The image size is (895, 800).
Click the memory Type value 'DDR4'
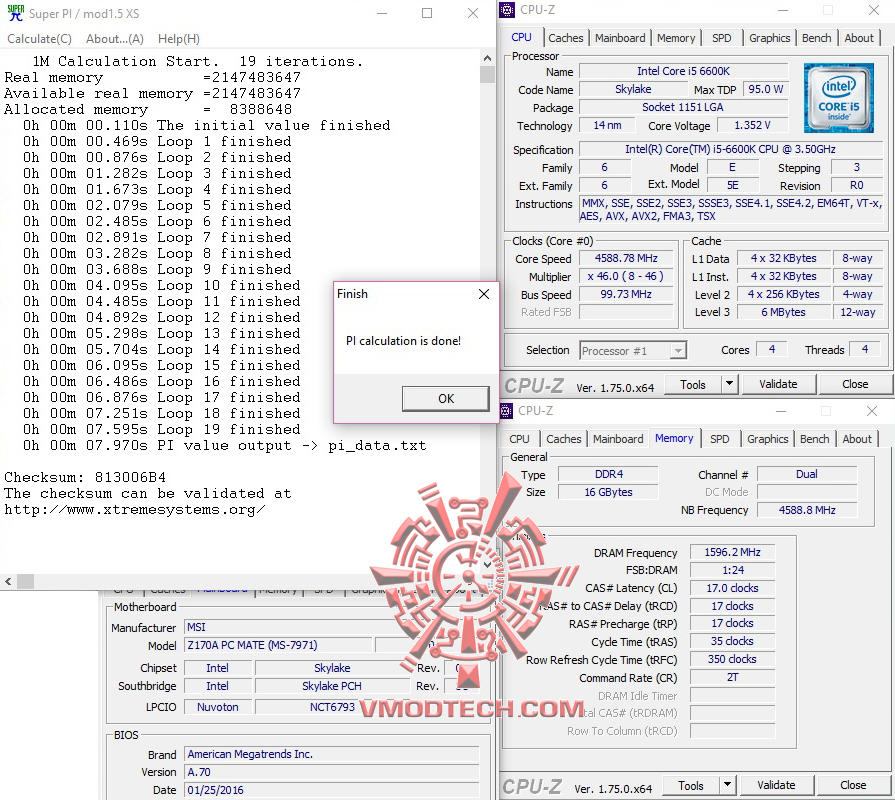[608, 474]
